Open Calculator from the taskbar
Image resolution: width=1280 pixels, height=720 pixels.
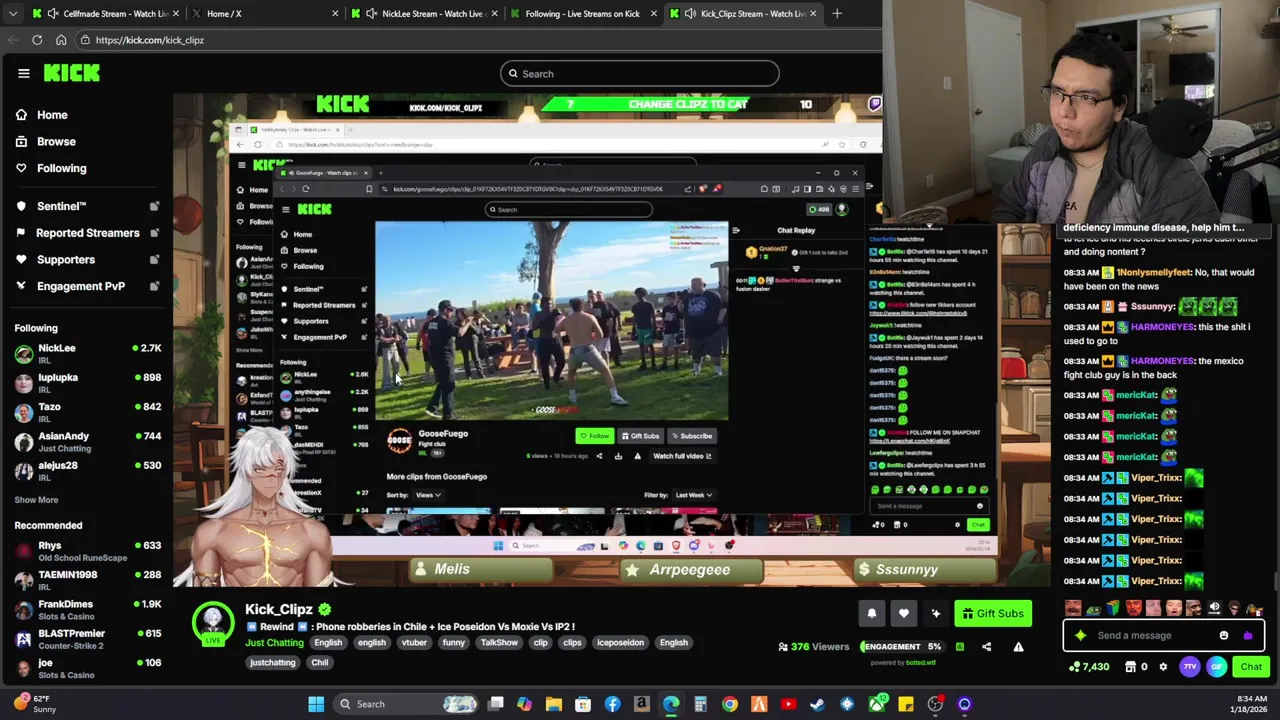pos(700,704)
